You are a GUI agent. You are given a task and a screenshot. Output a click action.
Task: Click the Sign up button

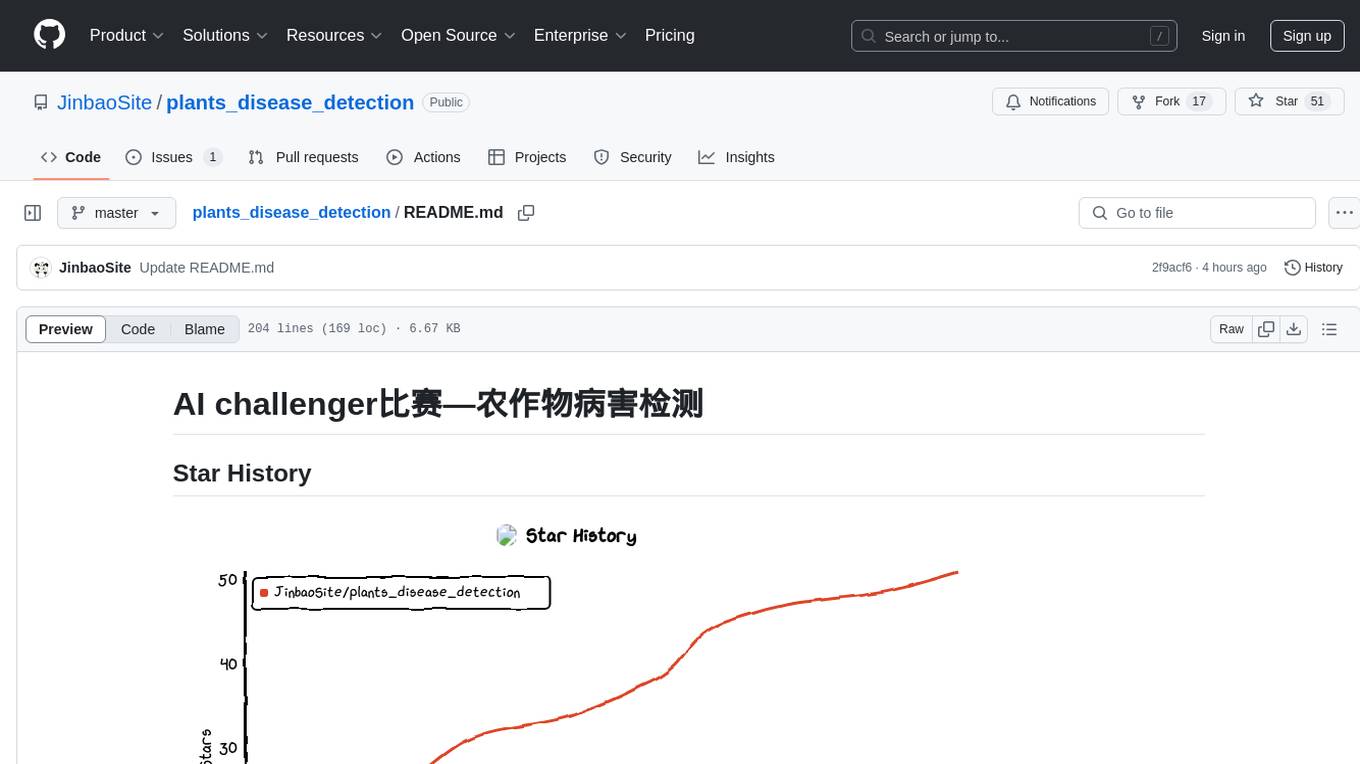[1307, 36]
